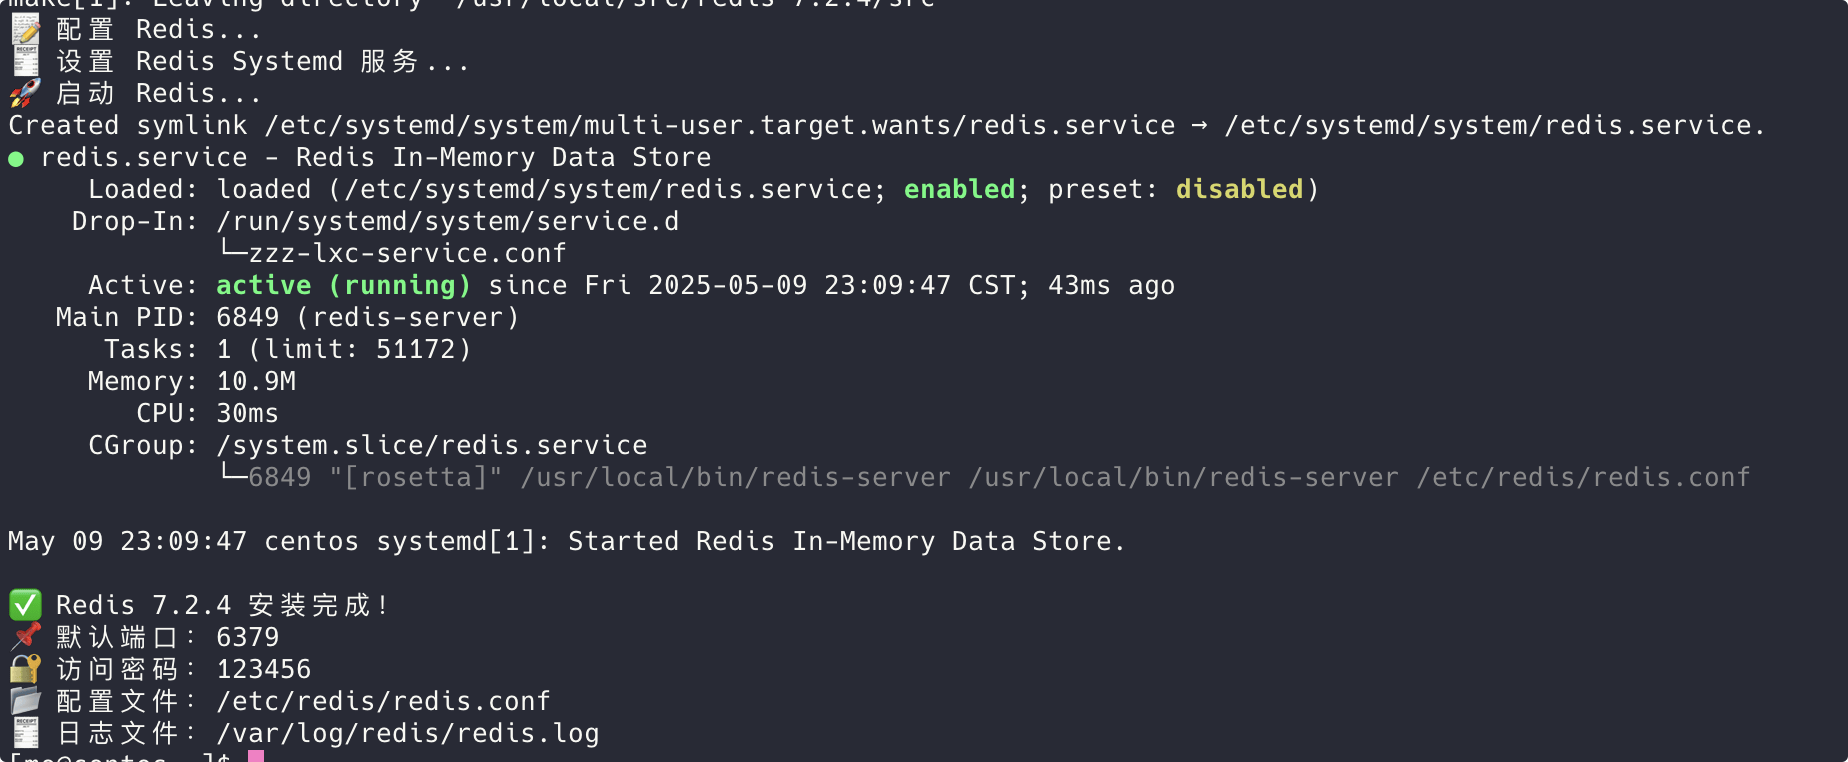Click the lock-and-key emoji before 访问密码
The height and width of the screenshot is (762, 1848).
pos(25,669)
